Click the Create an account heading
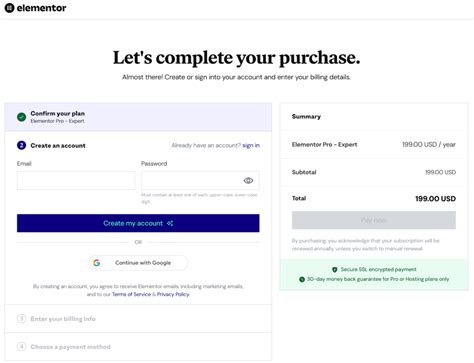 coord(58,146)
